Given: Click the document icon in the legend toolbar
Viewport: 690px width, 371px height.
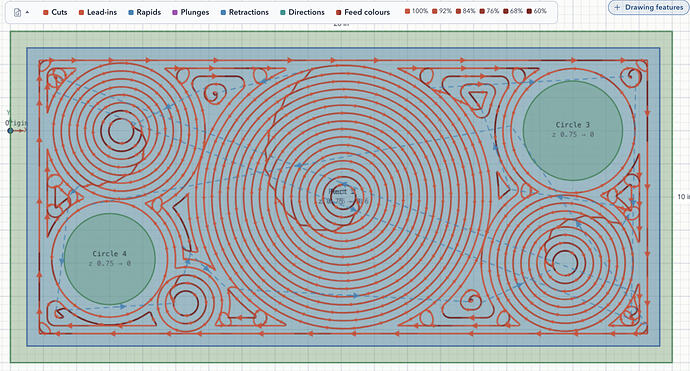Looking at the screenshot, I should [x=18, y=12].
